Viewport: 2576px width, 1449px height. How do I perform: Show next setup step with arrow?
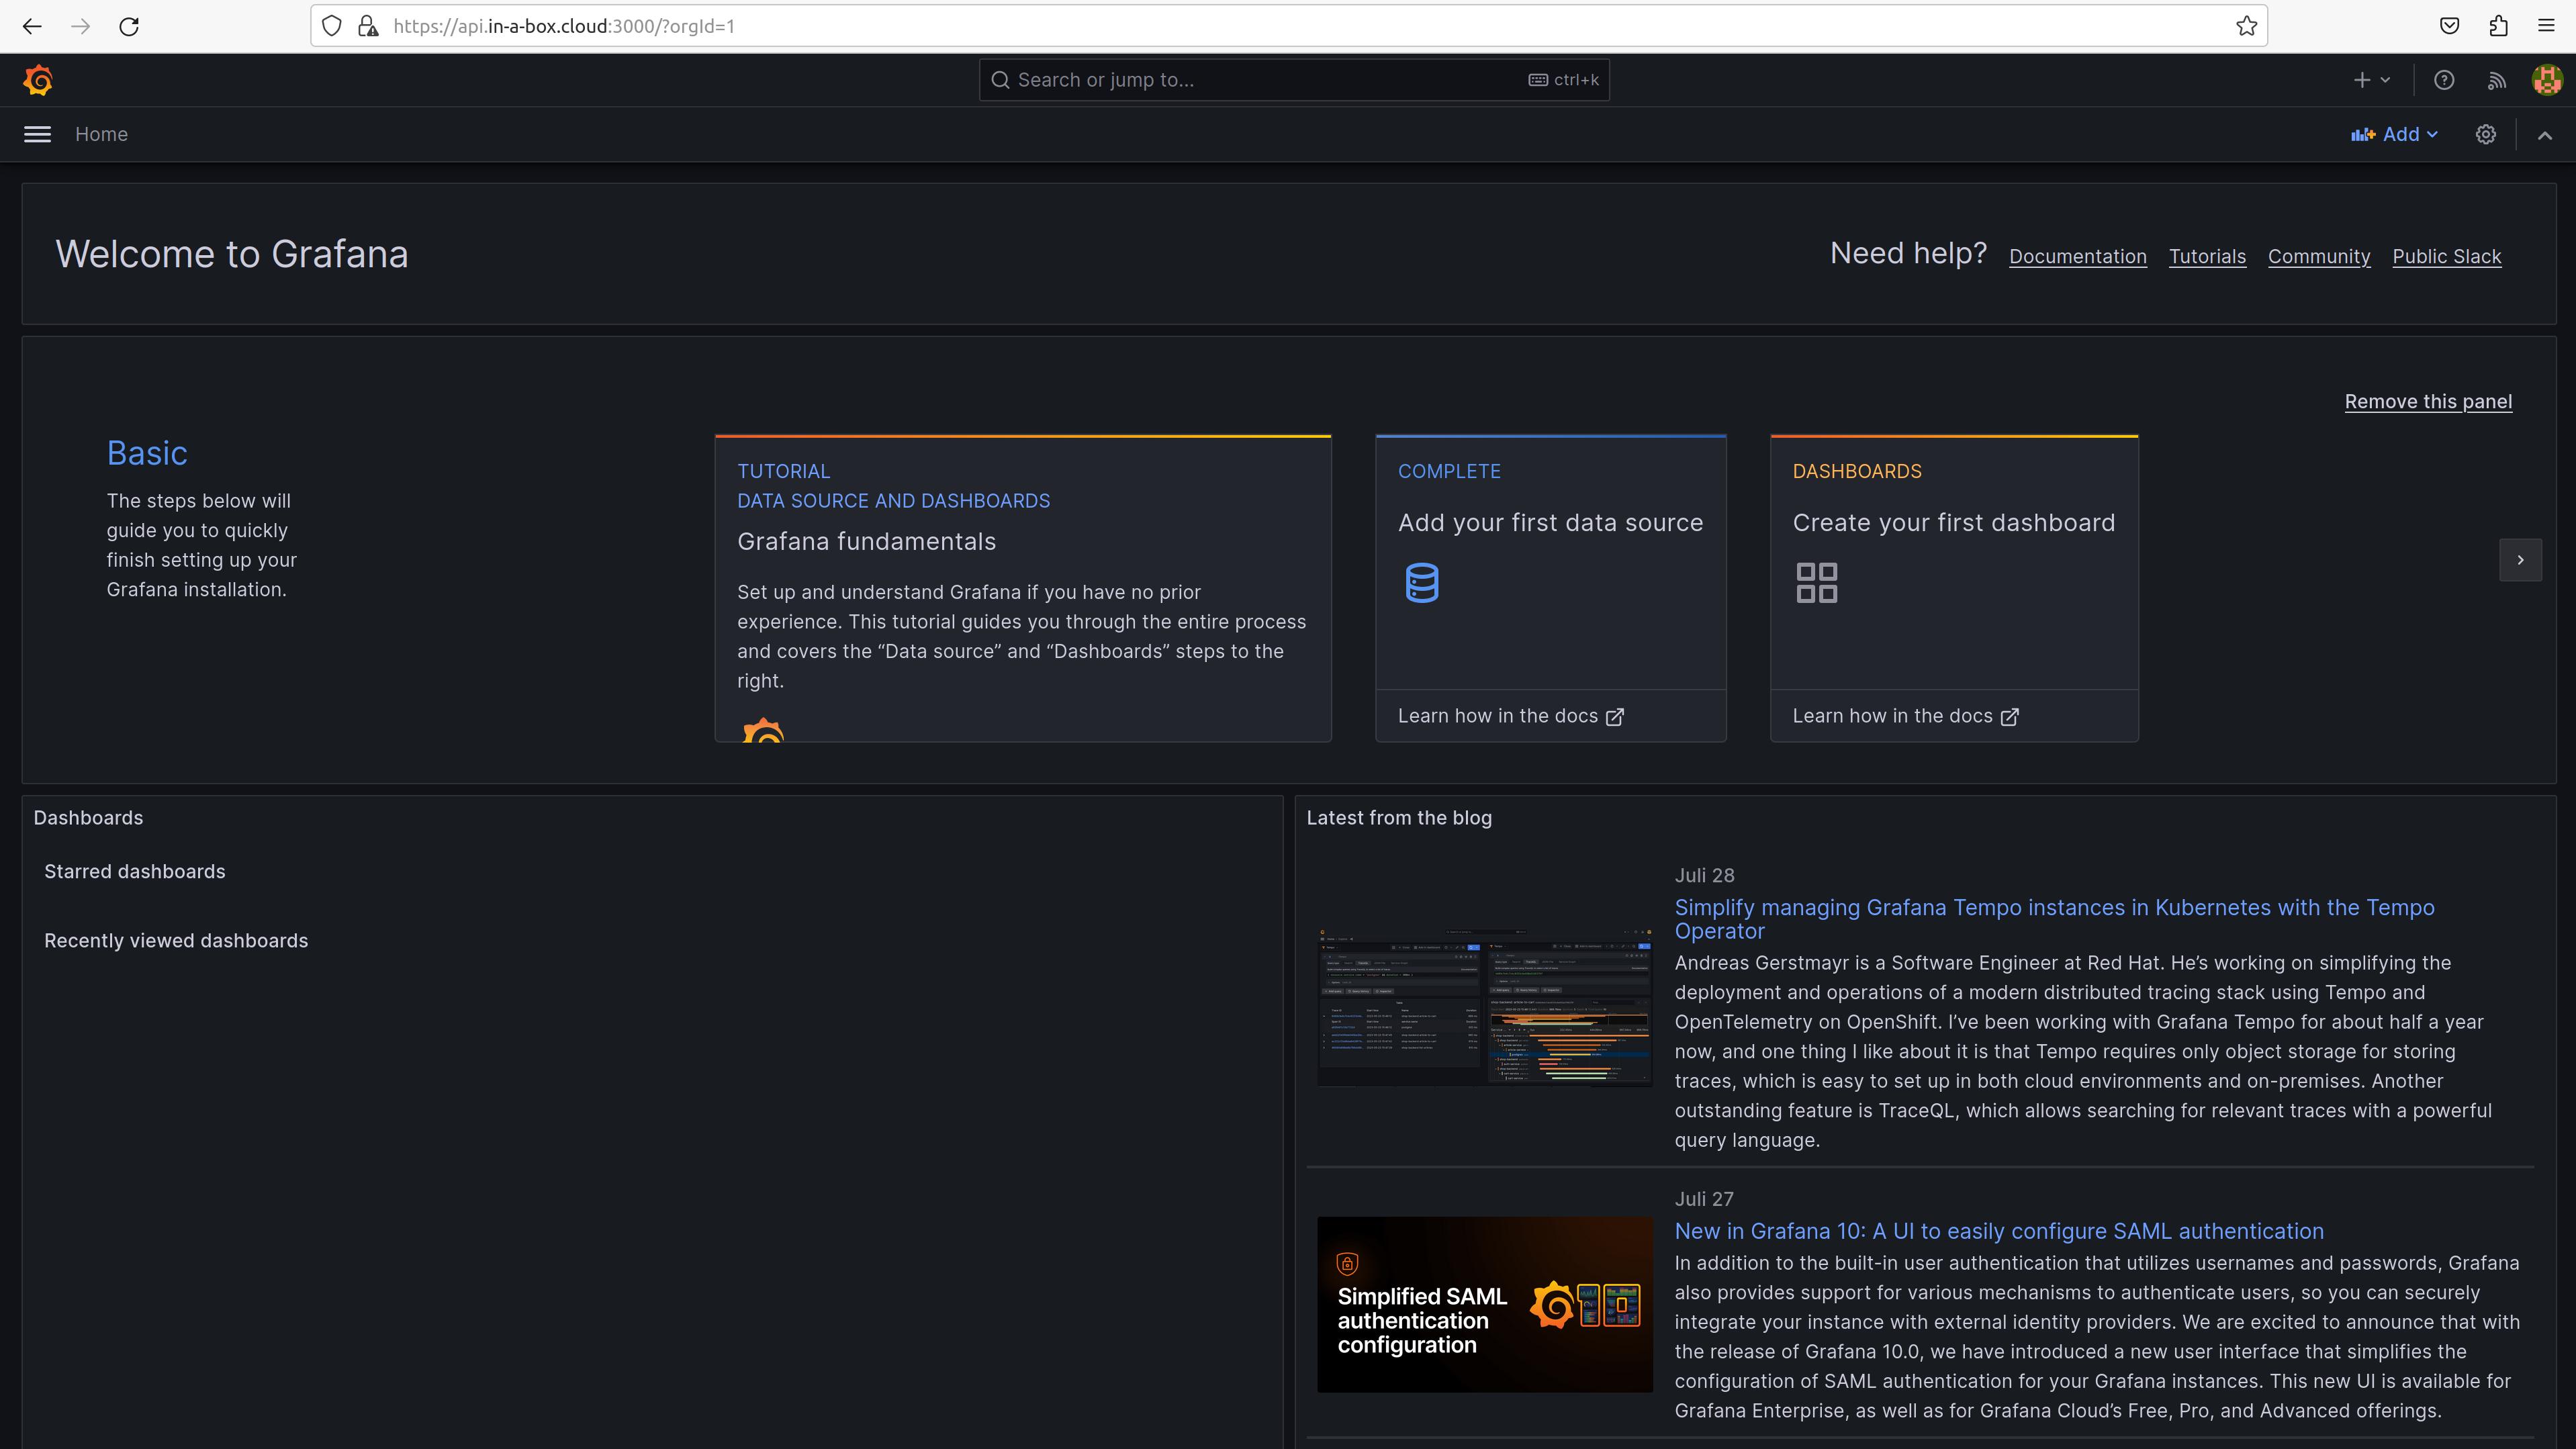tap(2520, 560)
